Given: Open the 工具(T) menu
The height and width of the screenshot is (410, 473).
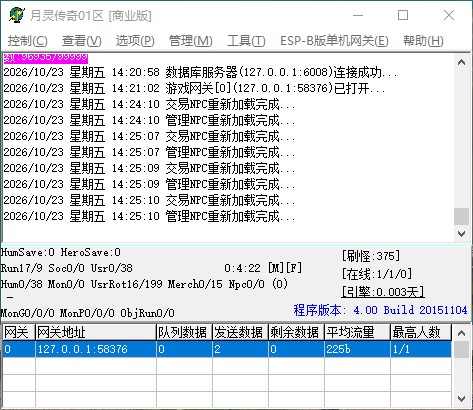Looking at the screenshot, I should 246,41.
